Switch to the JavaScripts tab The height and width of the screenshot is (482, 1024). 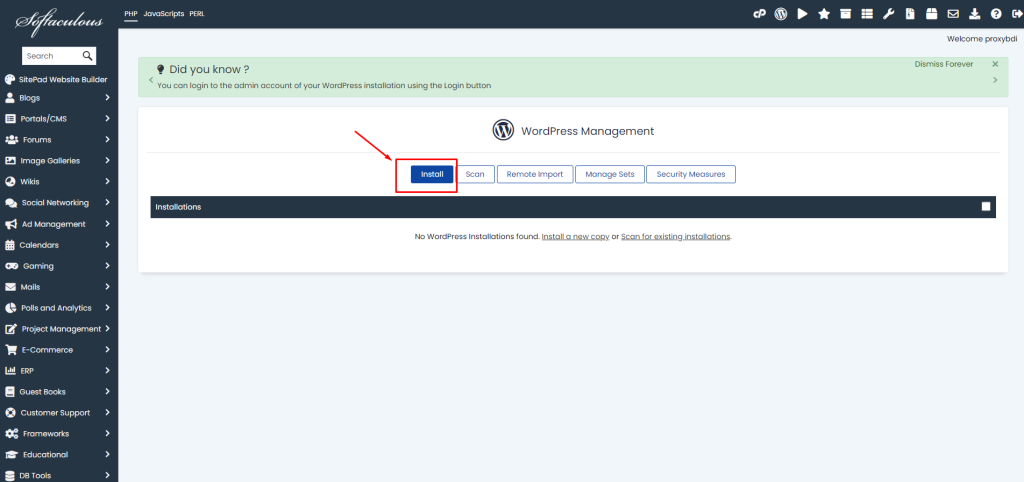[163, 14]
